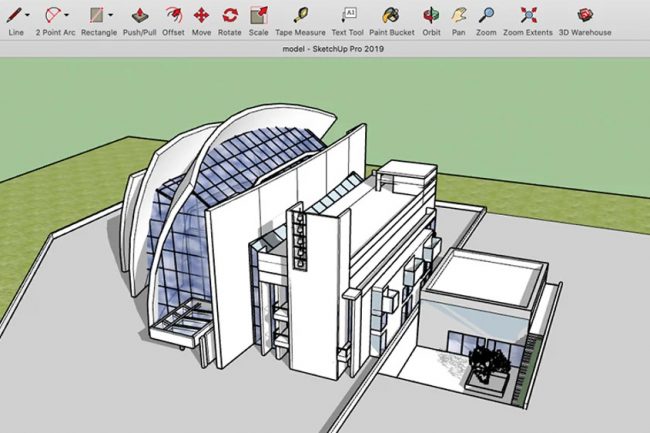
Task: Select the Rectangle tool
Action: 96,14
